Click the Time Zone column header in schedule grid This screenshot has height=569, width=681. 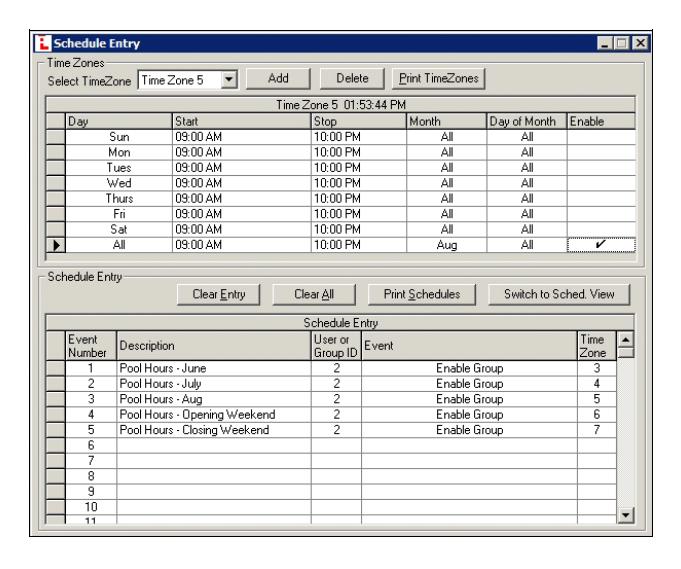tap(597, 346)
